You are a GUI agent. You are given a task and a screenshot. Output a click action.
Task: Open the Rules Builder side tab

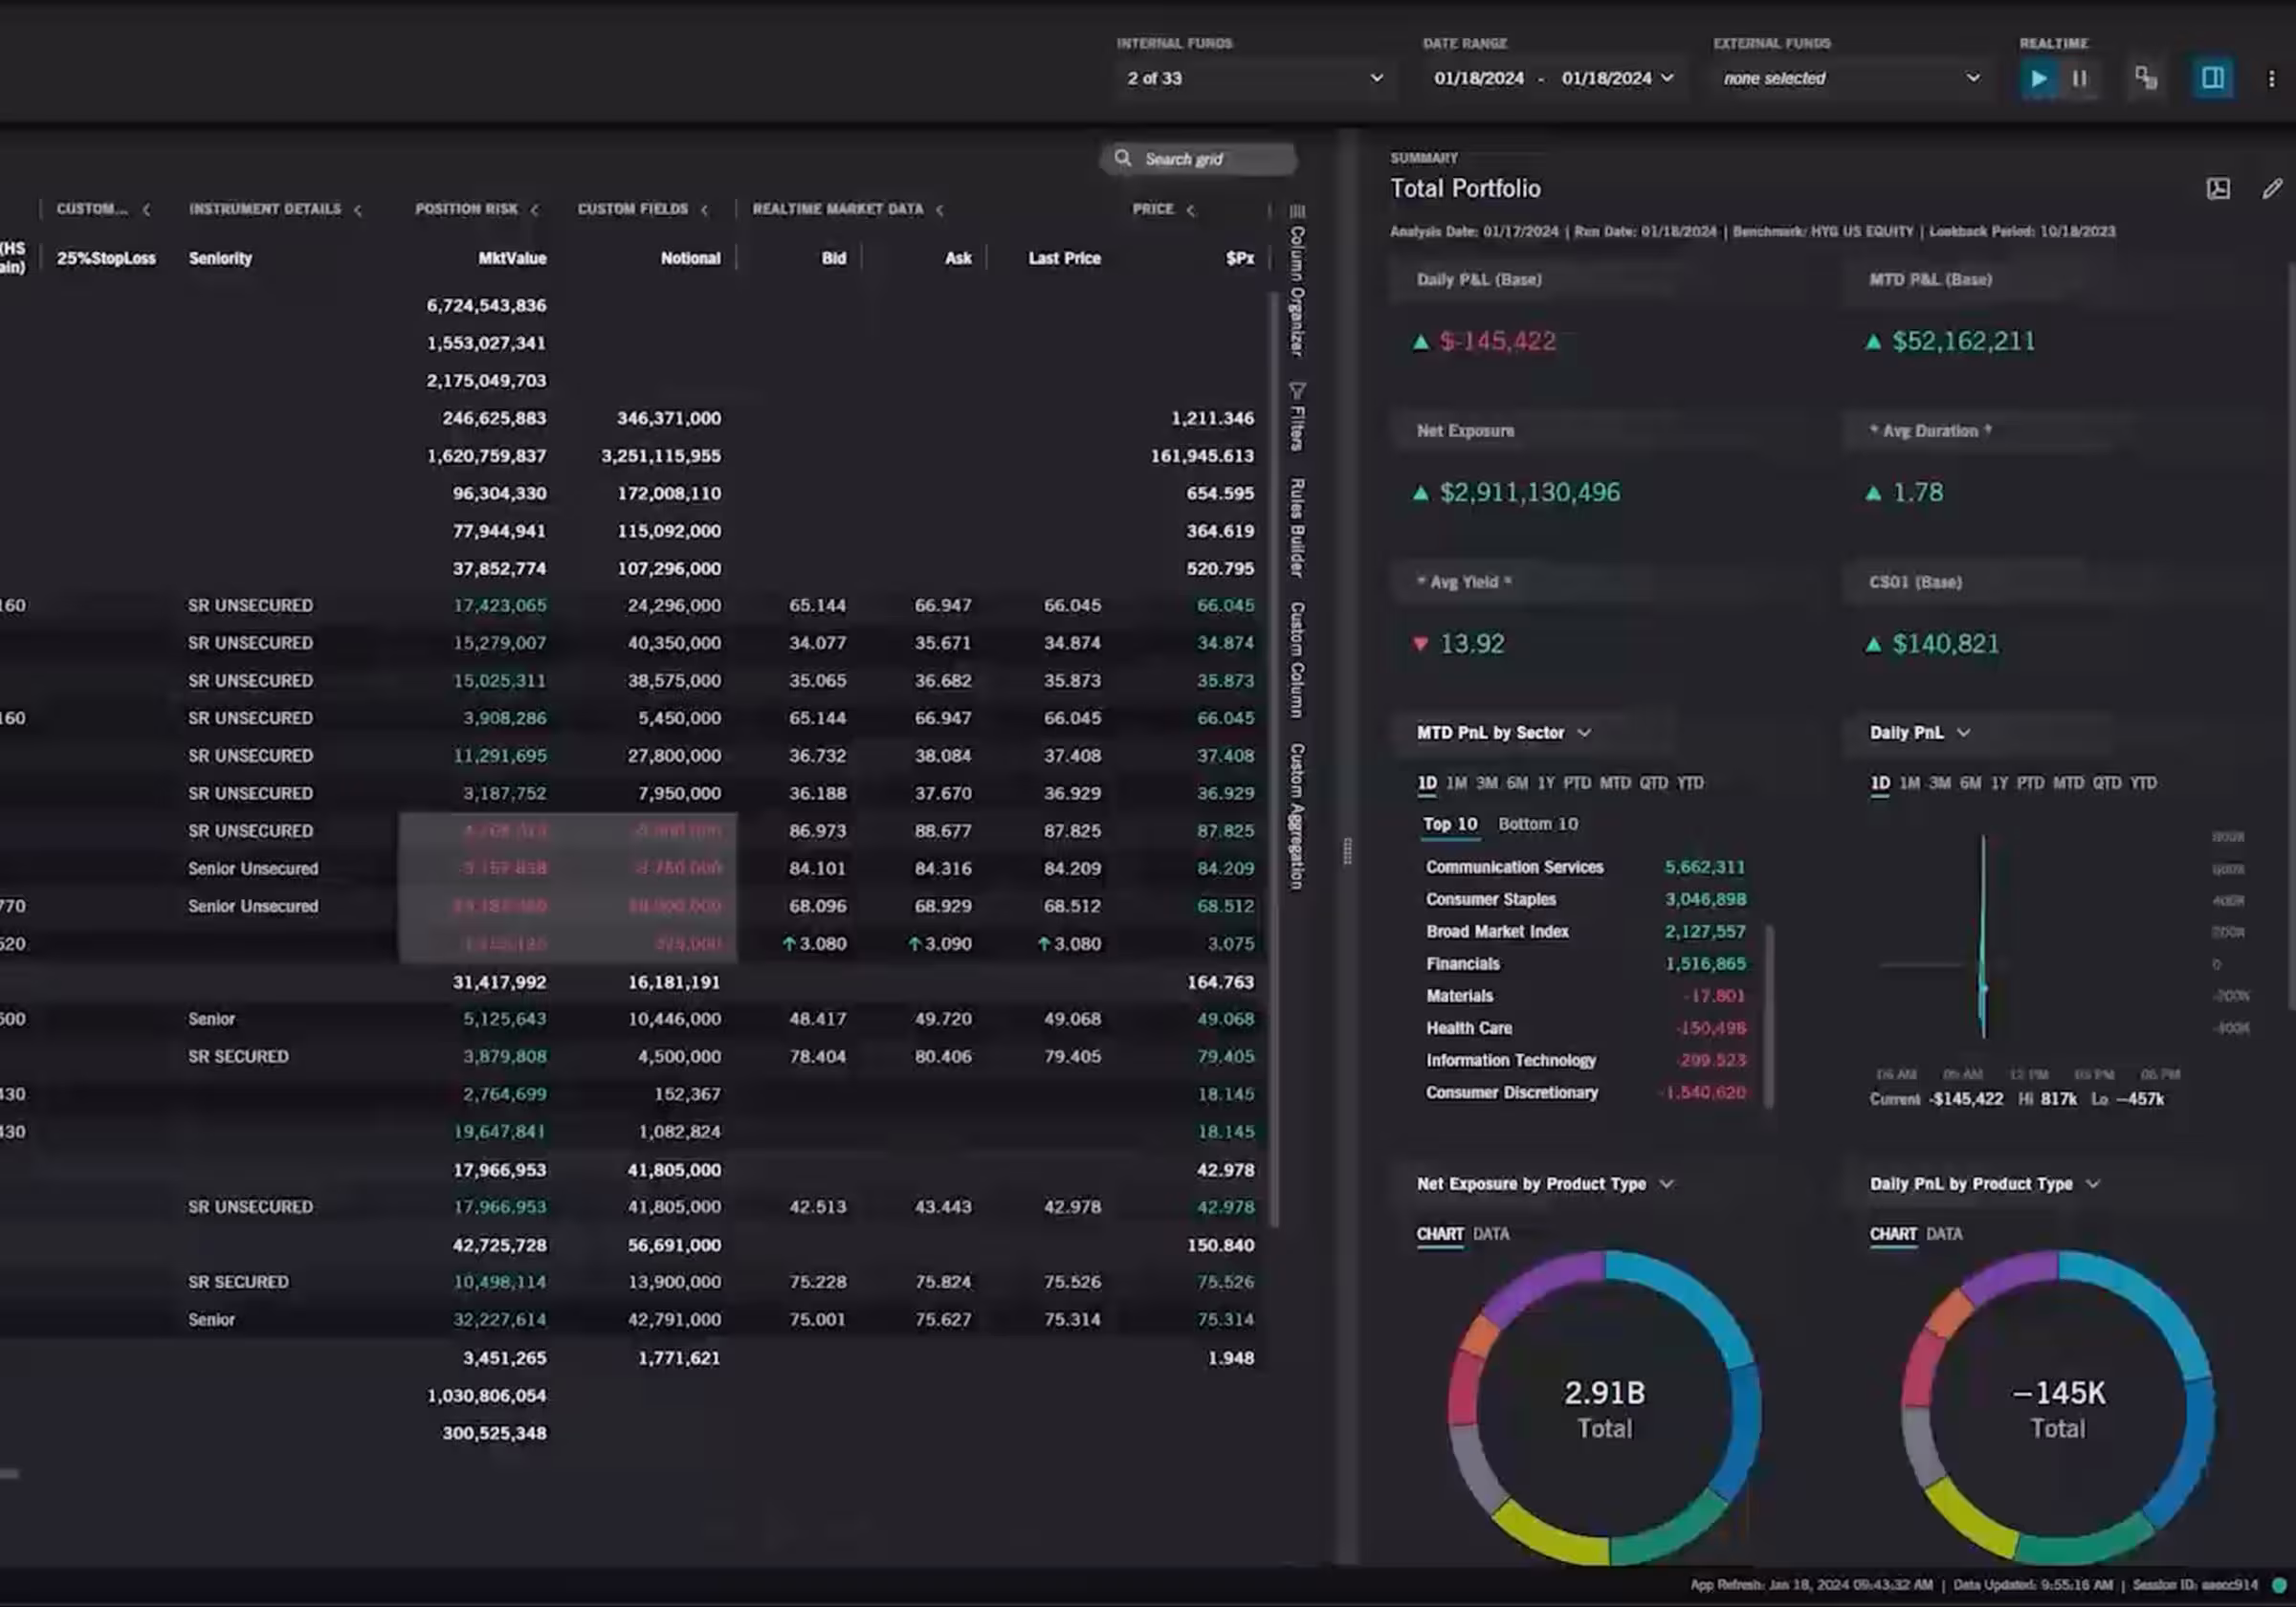[1297, 527]
